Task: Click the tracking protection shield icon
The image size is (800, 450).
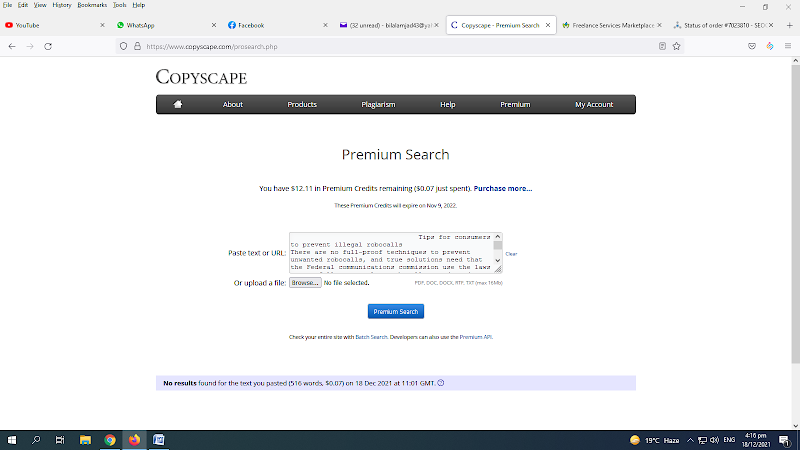Action: (123, 46)
